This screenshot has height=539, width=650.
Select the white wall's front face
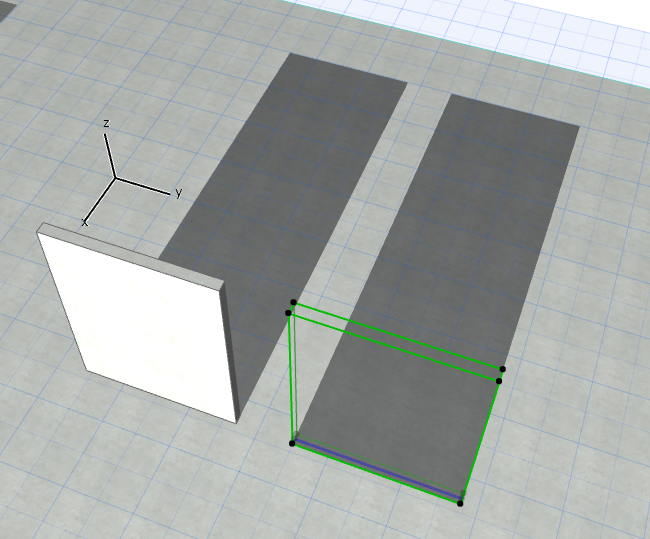tap(138, 327)
